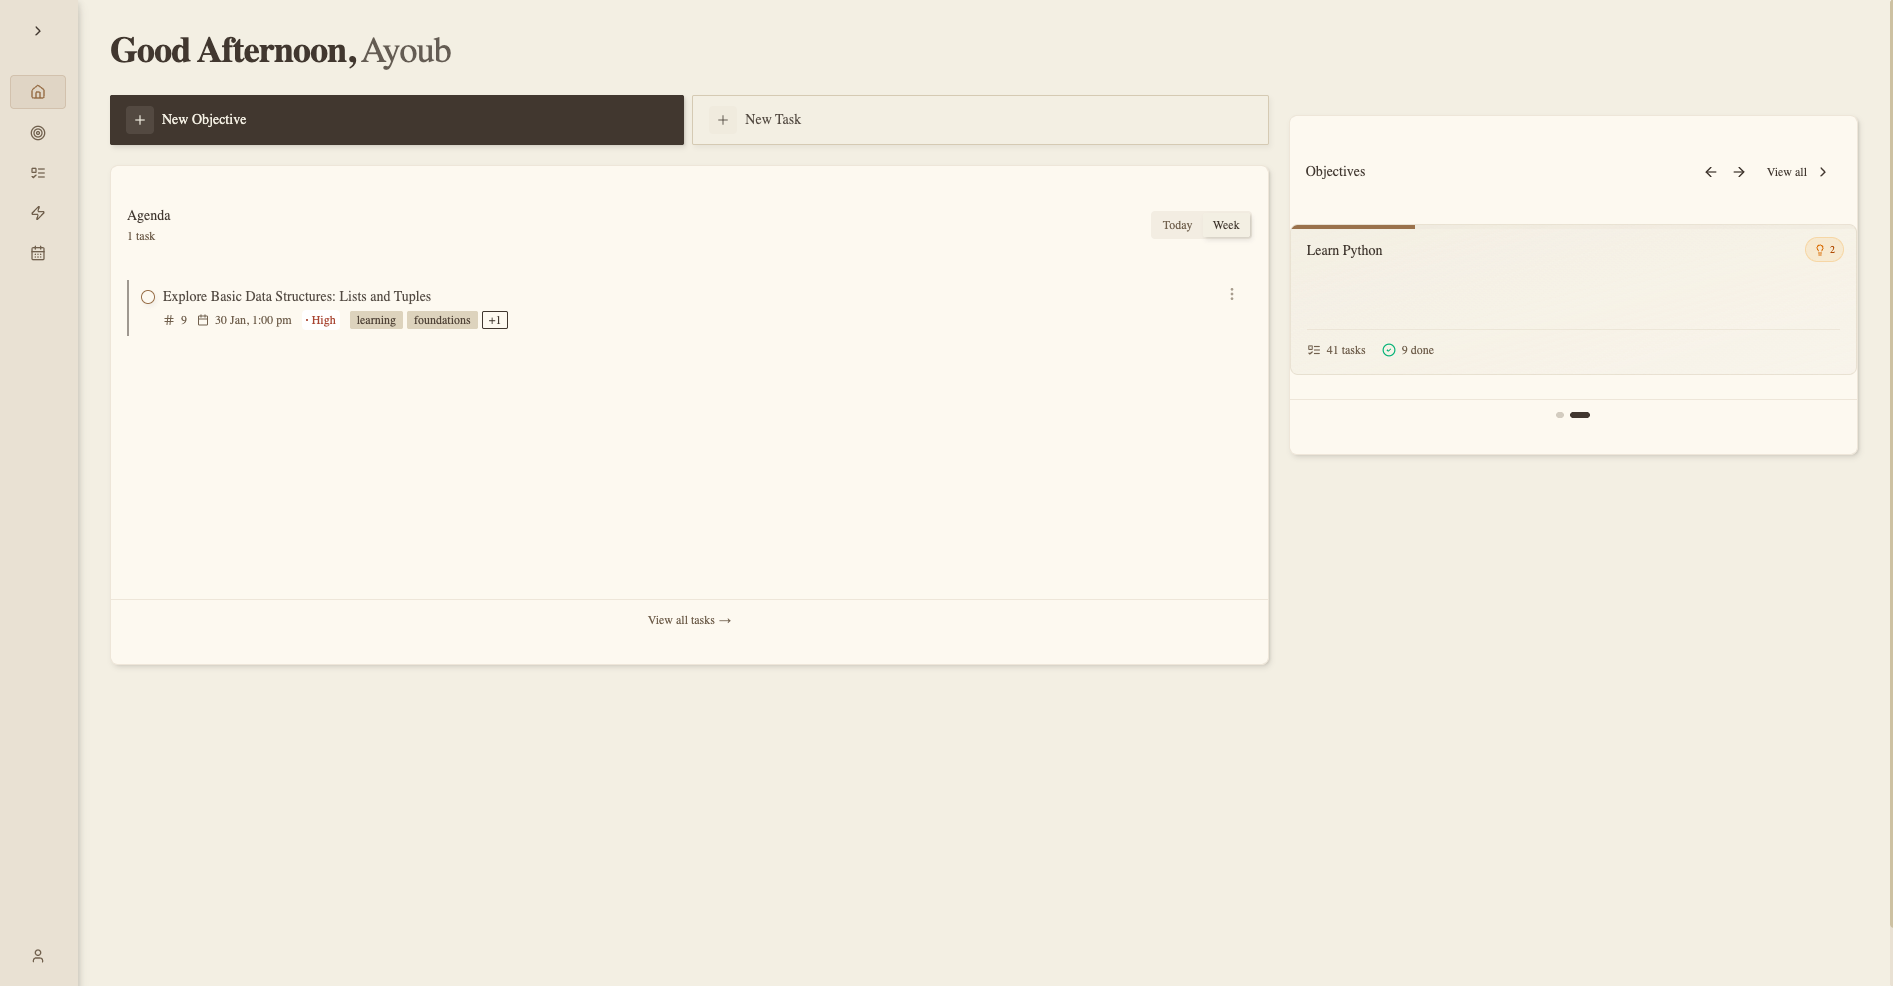Image resolution: width=1893 pixels, height=986 pixels.
Task: Click the plus icon in New Task
Action: 723,120
